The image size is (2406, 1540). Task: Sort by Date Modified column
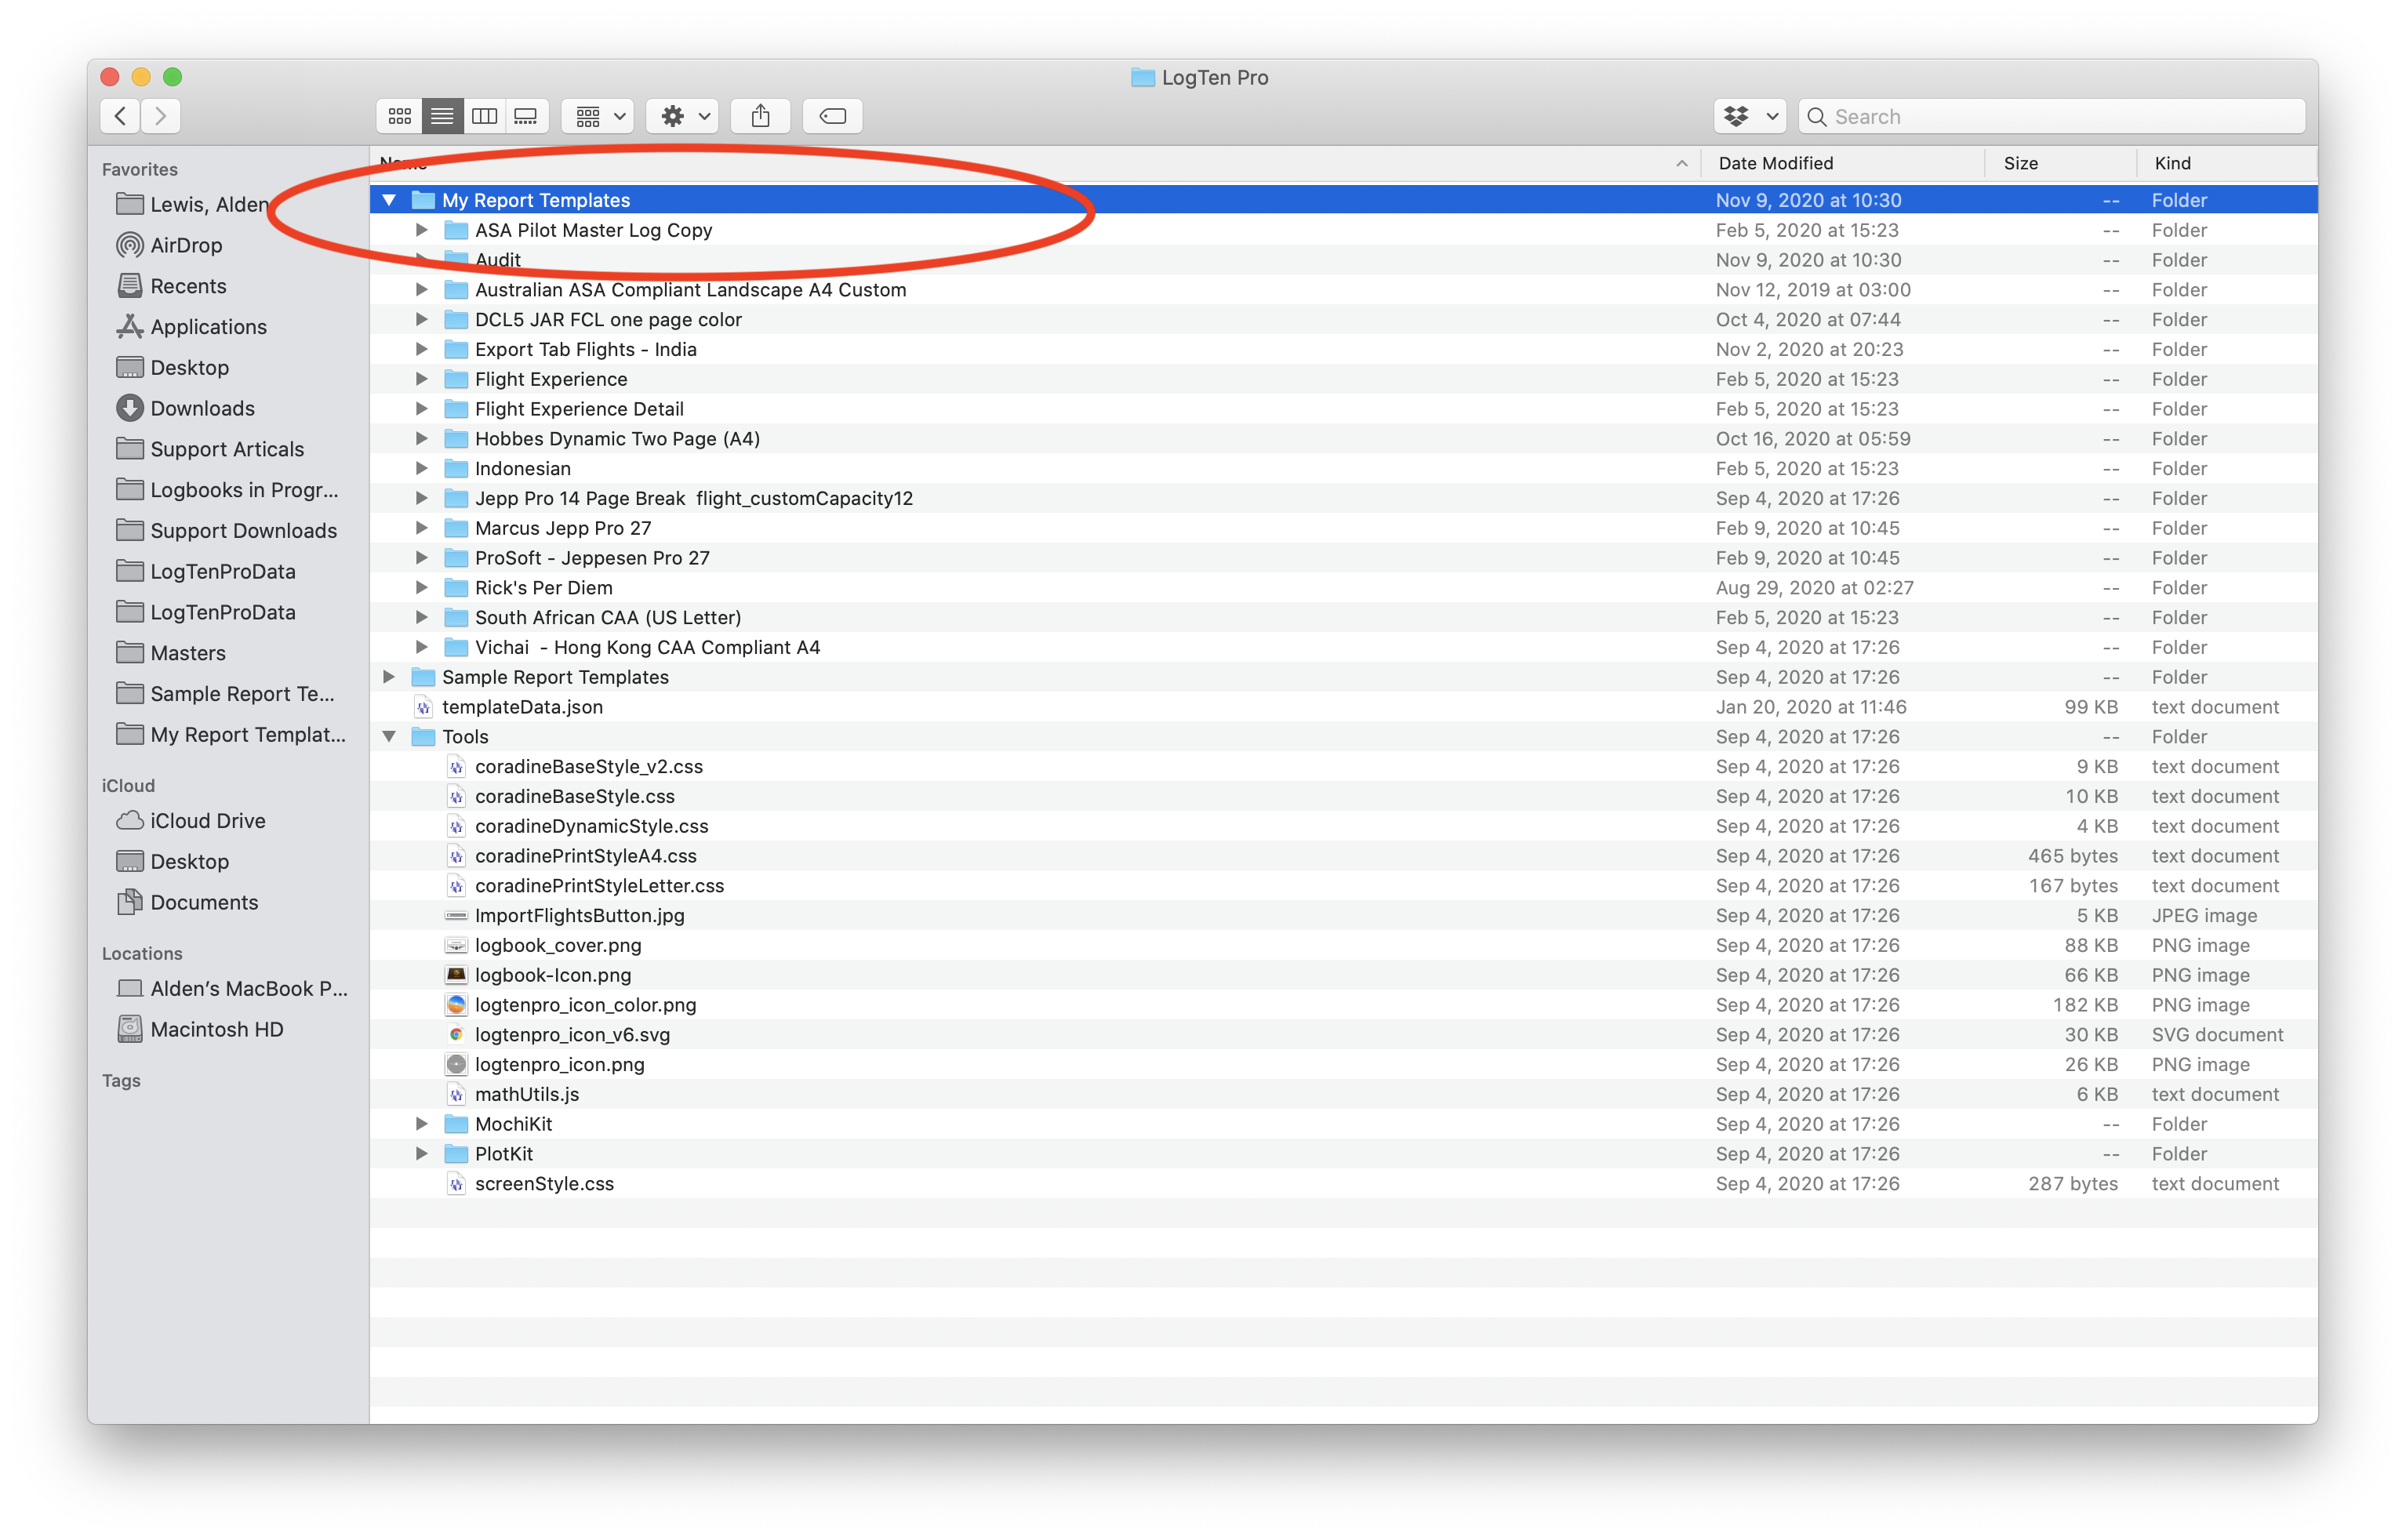pyautogui.click(x=1842, y=163)
